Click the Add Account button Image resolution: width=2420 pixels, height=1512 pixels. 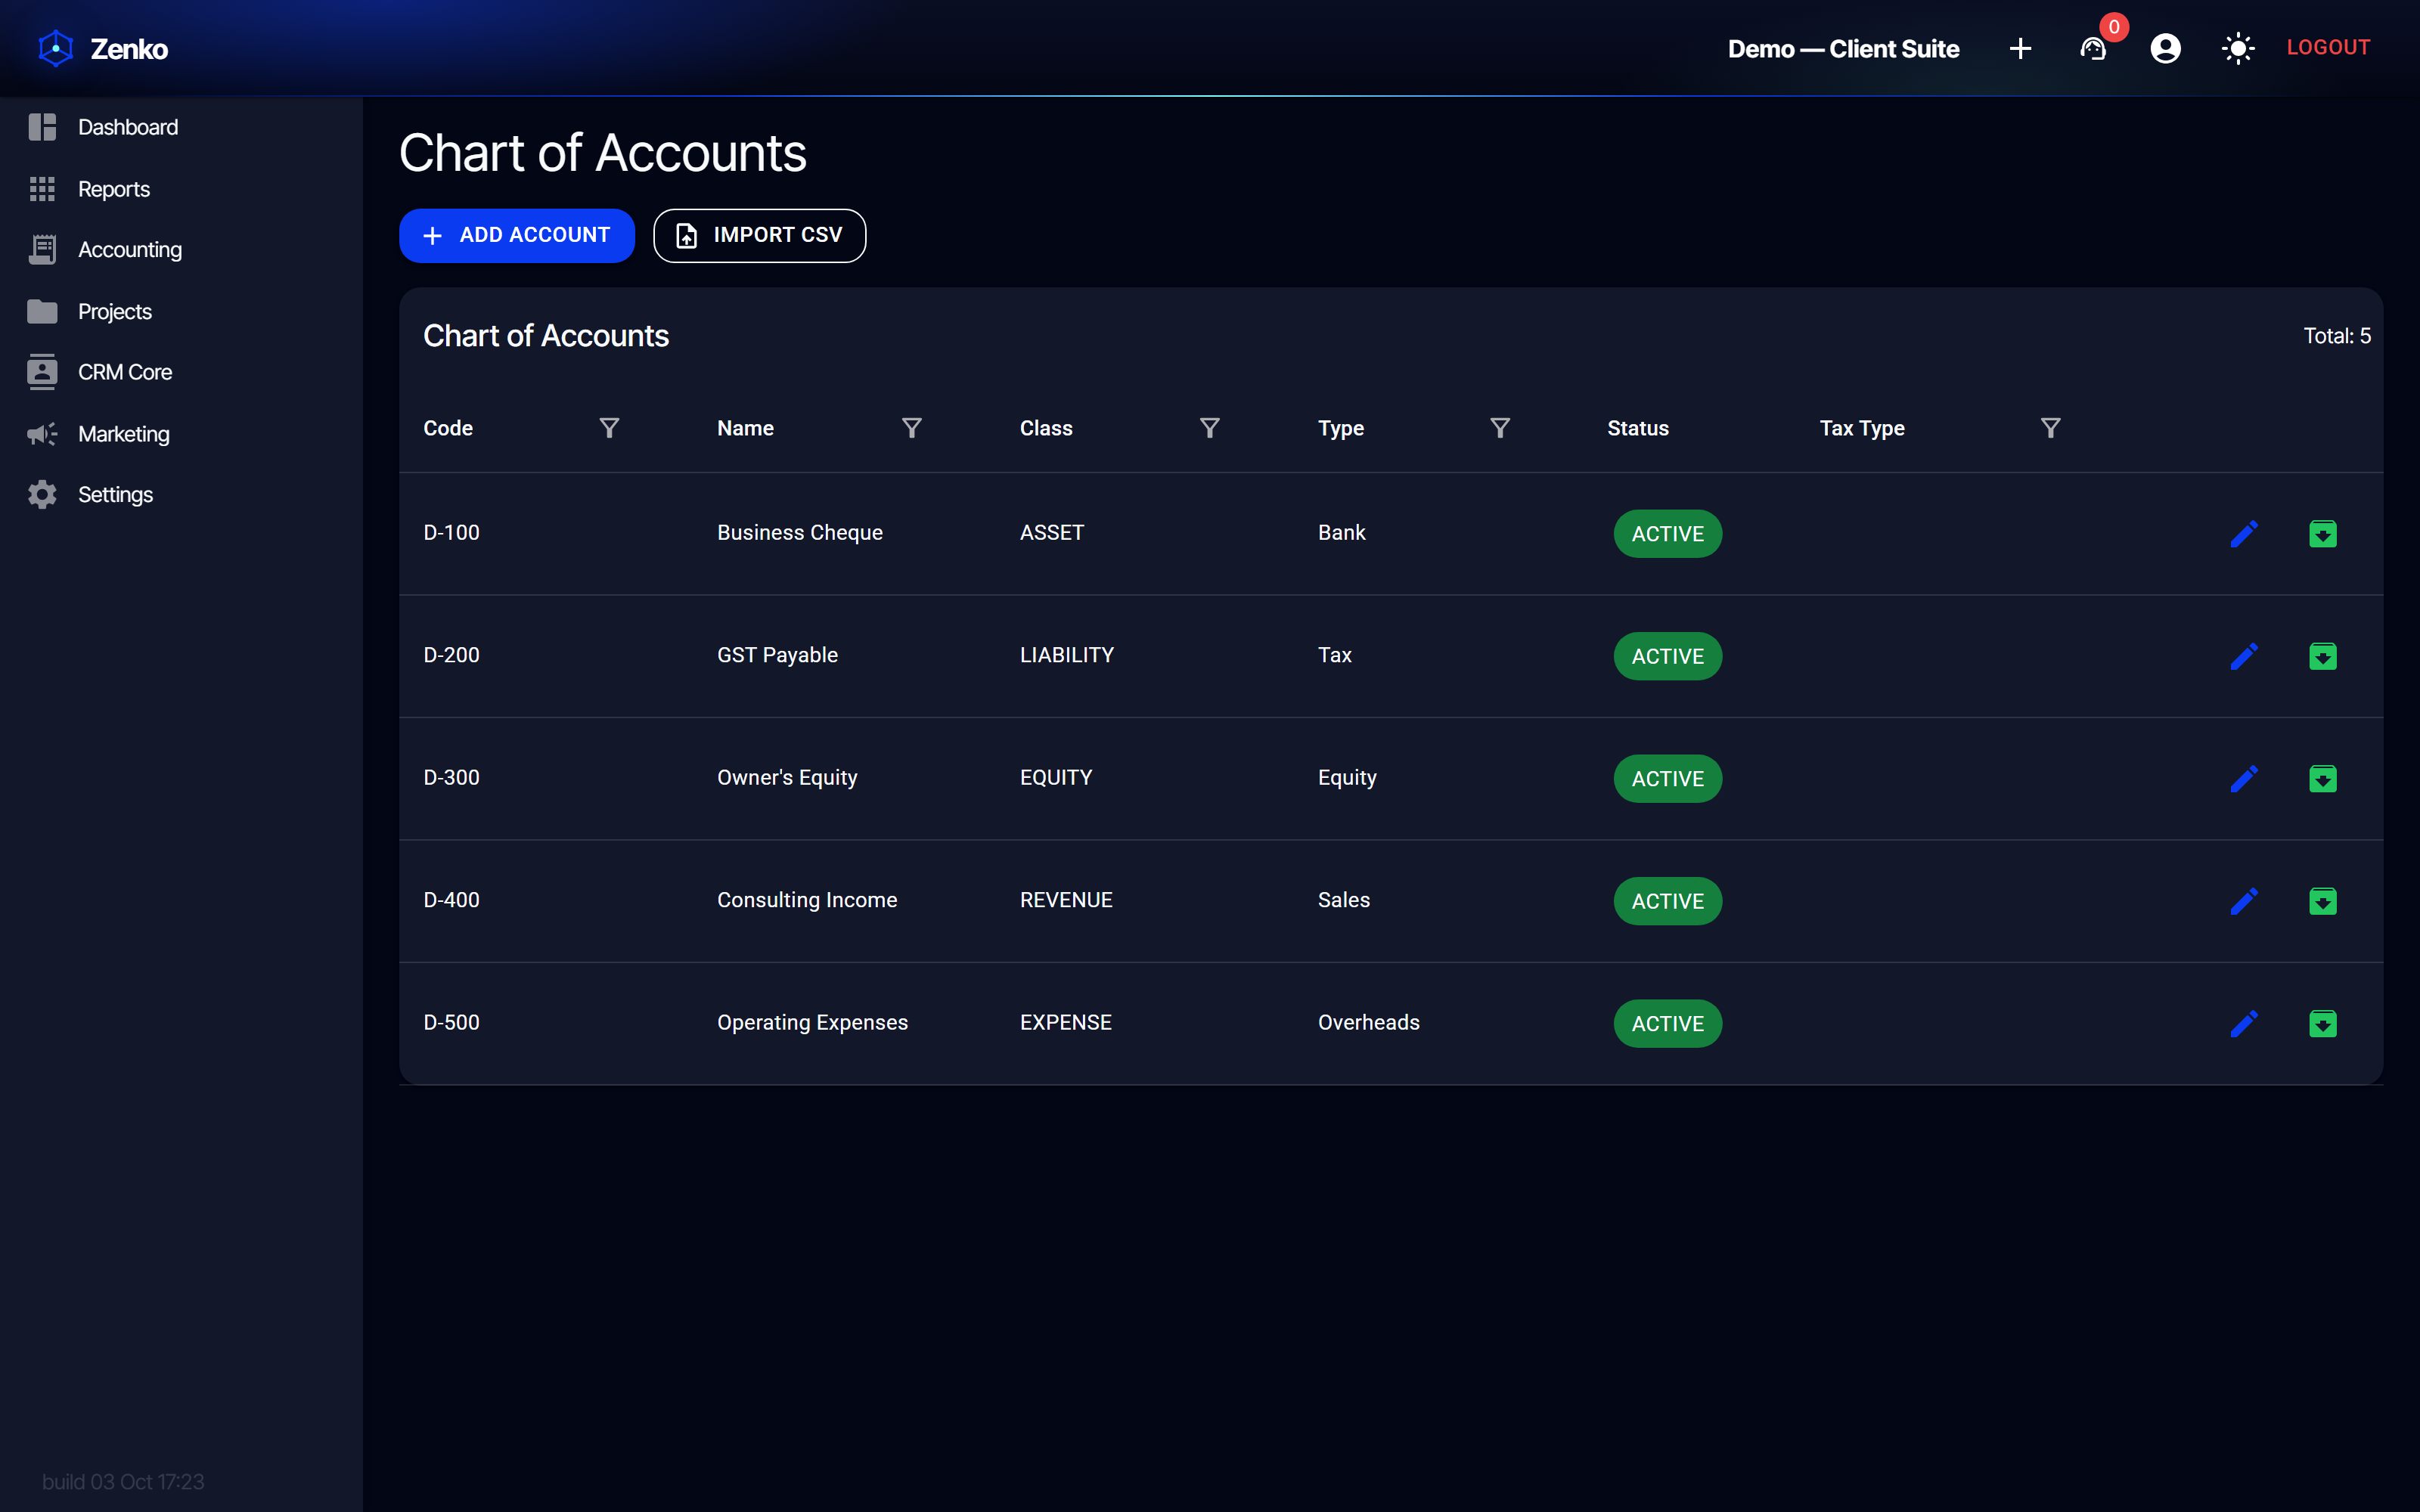point(516,235)
